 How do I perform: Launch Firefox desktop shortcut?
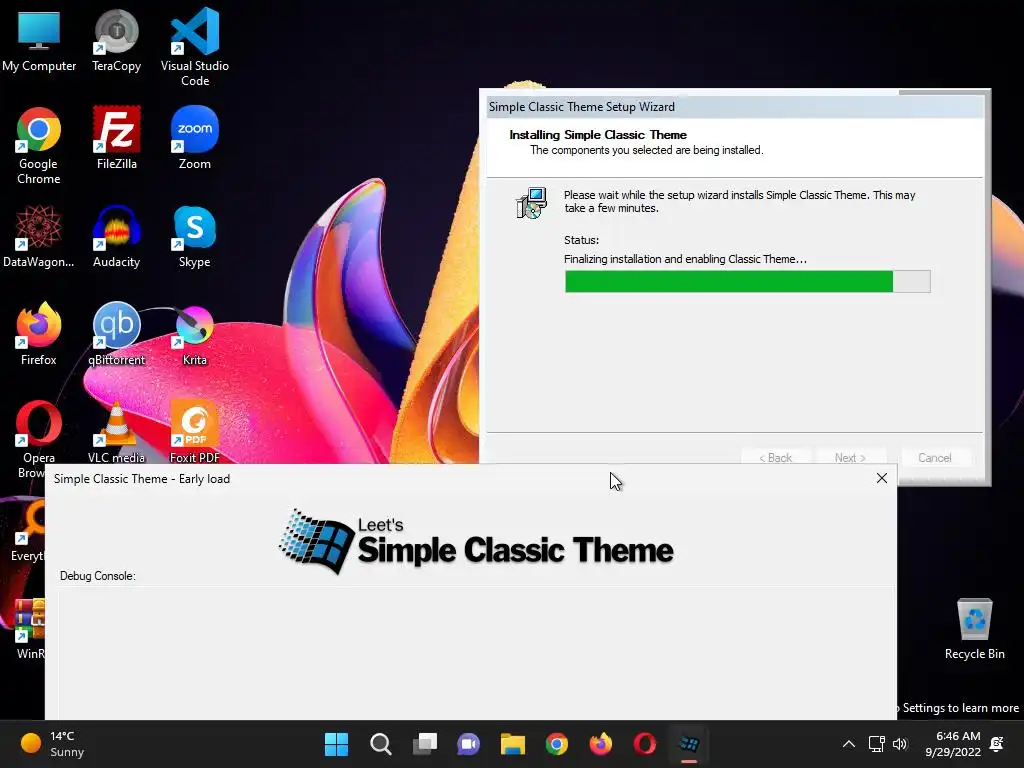tap(39, 334)
